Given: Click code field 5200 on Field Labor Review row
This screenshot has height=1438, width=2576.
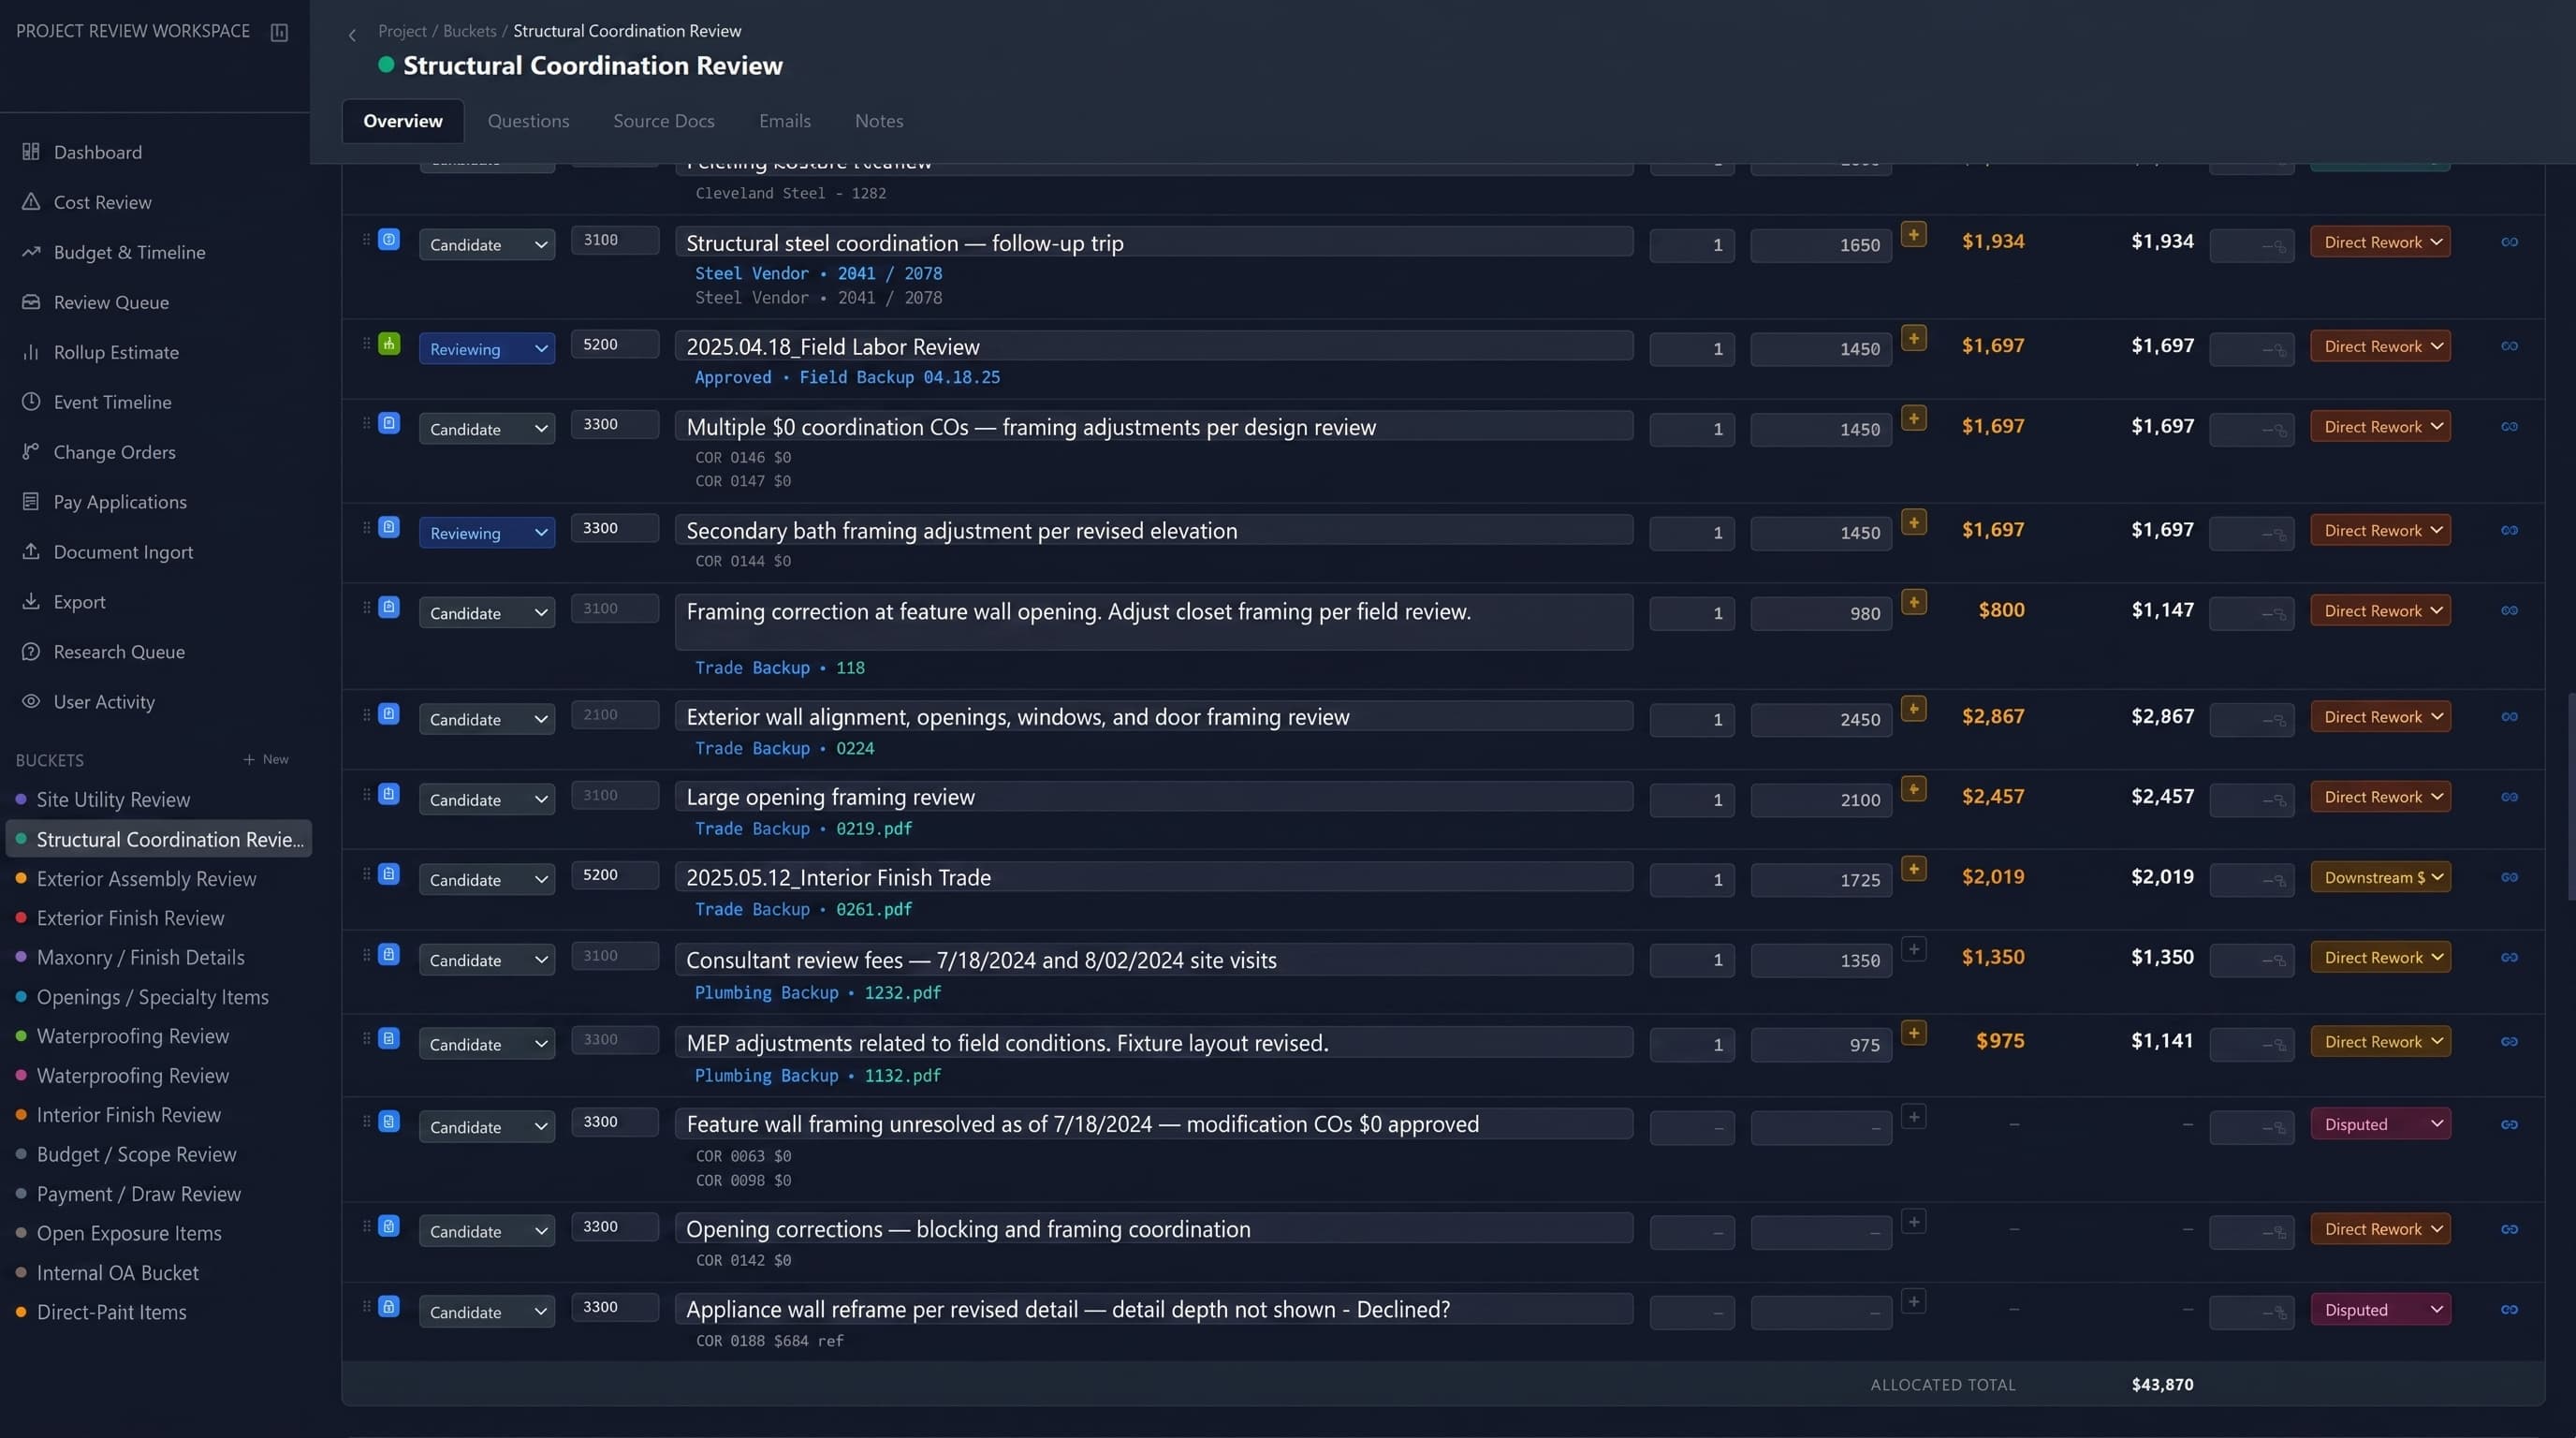Looking at the screenshot, I should [614, 344].
